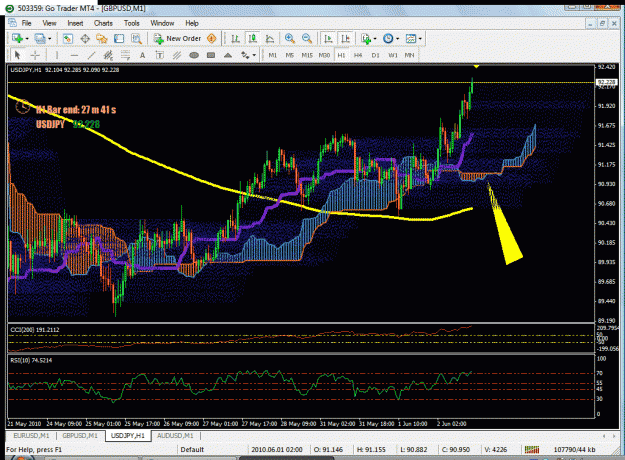Switch to the EURUSD,M1 chart tab
Screen dimensions: 625x460
tap(31, 436)
